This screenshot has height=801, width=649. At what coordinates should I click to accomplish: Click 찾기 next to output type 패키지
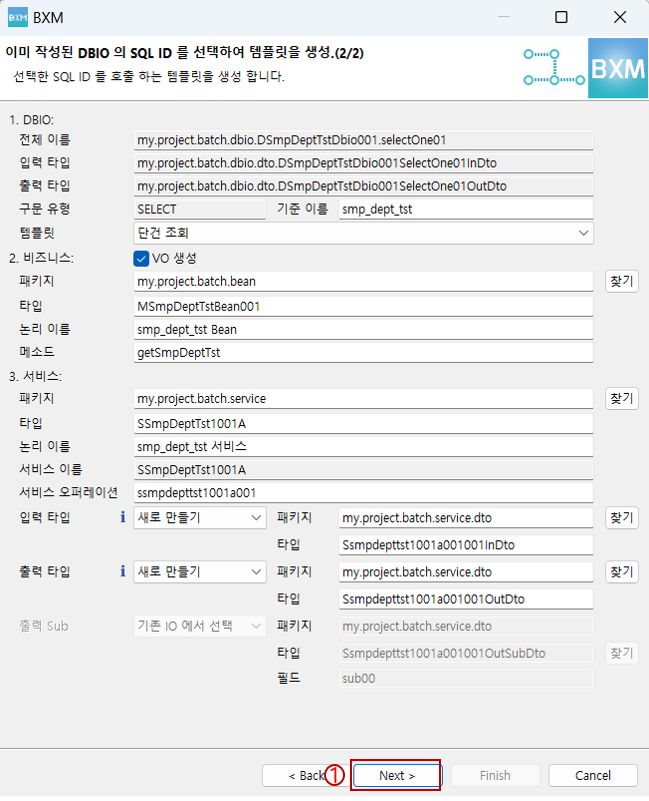coord(621,571)
